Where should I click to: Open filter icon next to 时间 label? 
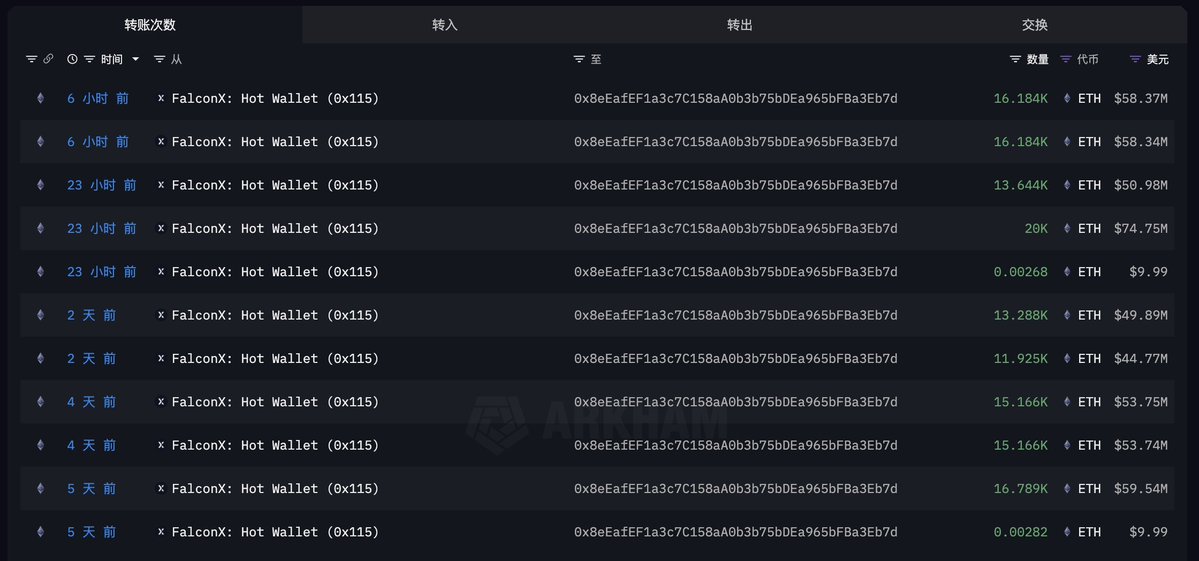pyautogui.click(x=89, y=59)
